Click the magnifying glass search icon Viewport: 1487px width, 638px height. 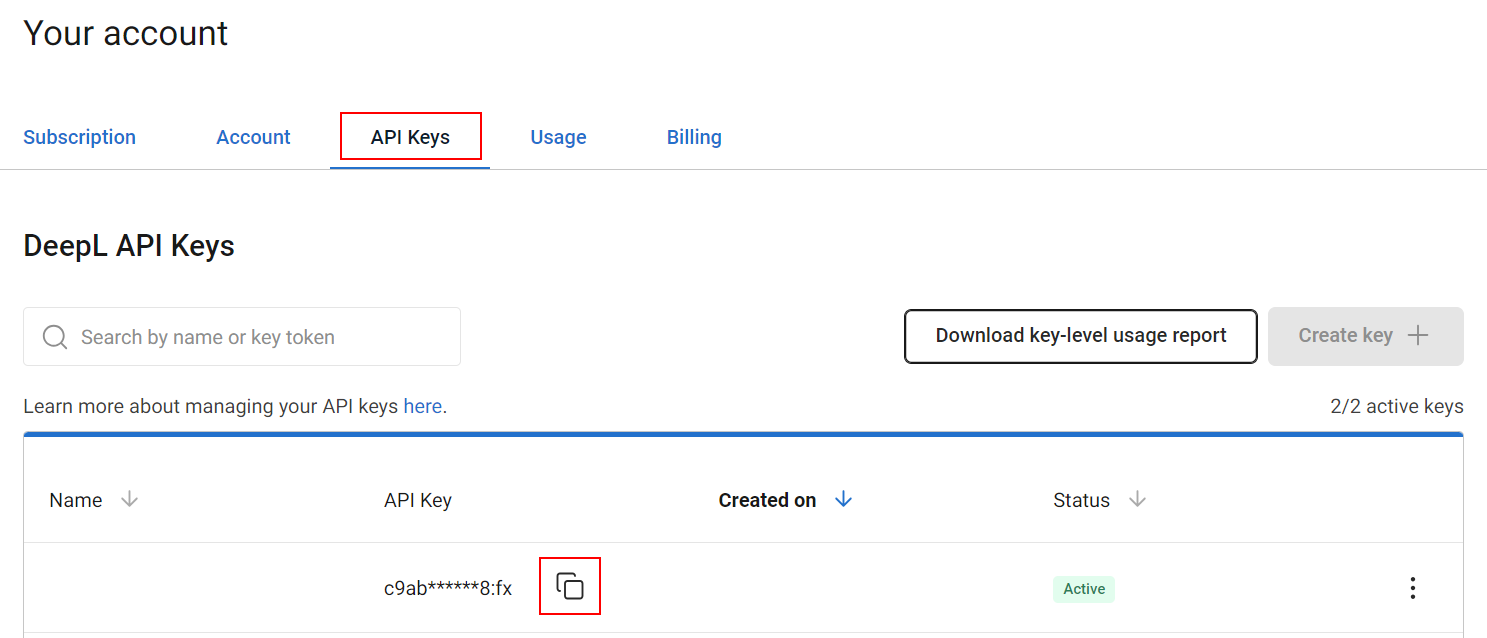(55, 337)
